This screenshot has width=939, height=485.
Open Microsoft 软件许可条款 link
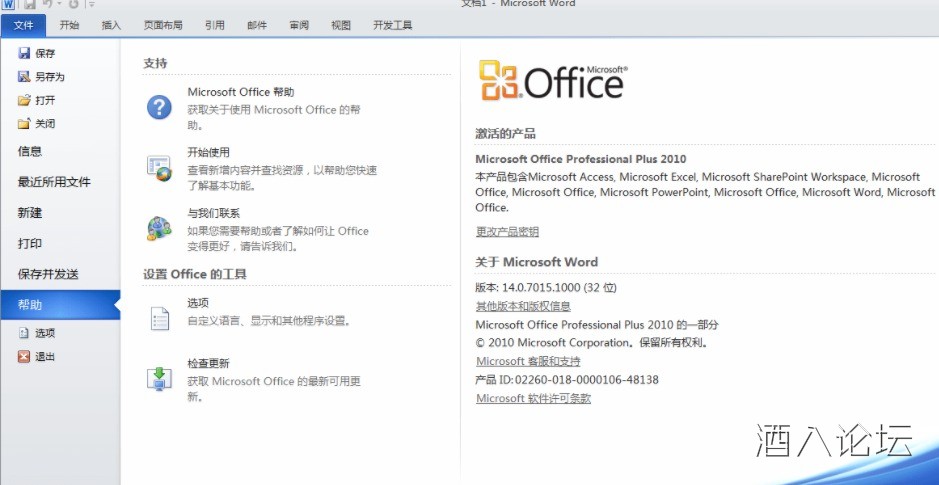pos(534,399)
